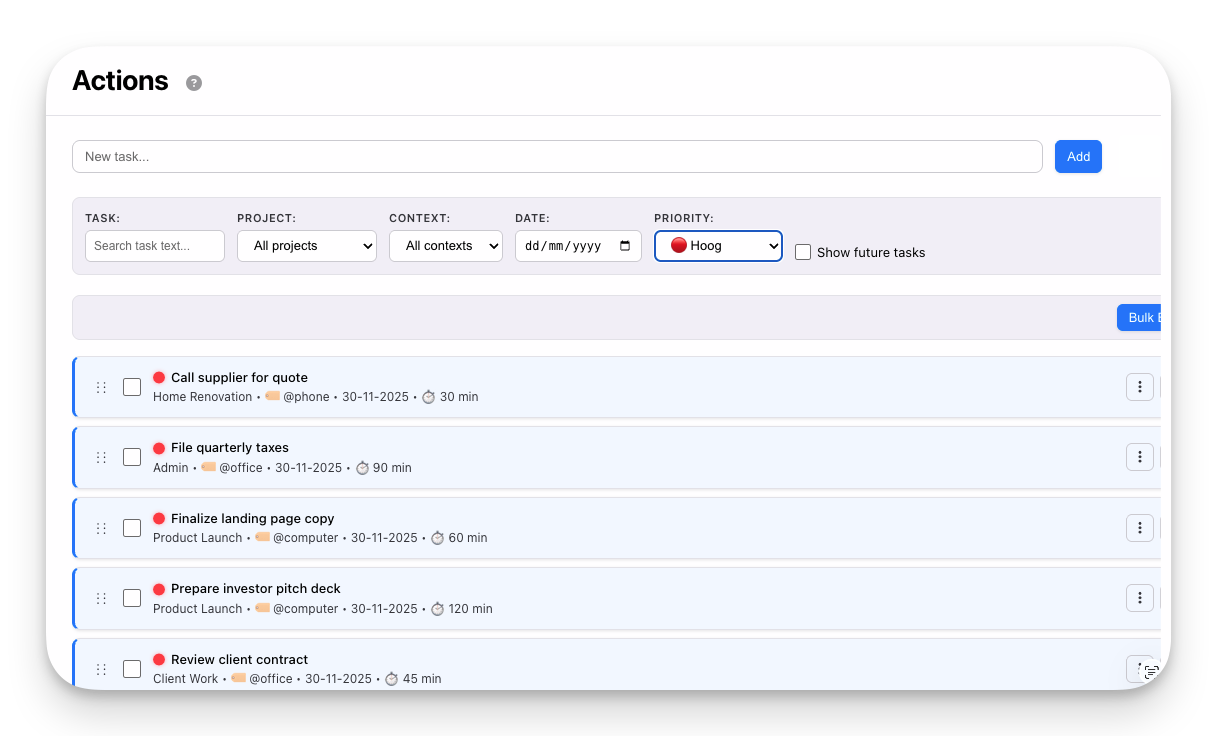Open three-dot menu for File quarterly taxes

point(1140,457)
